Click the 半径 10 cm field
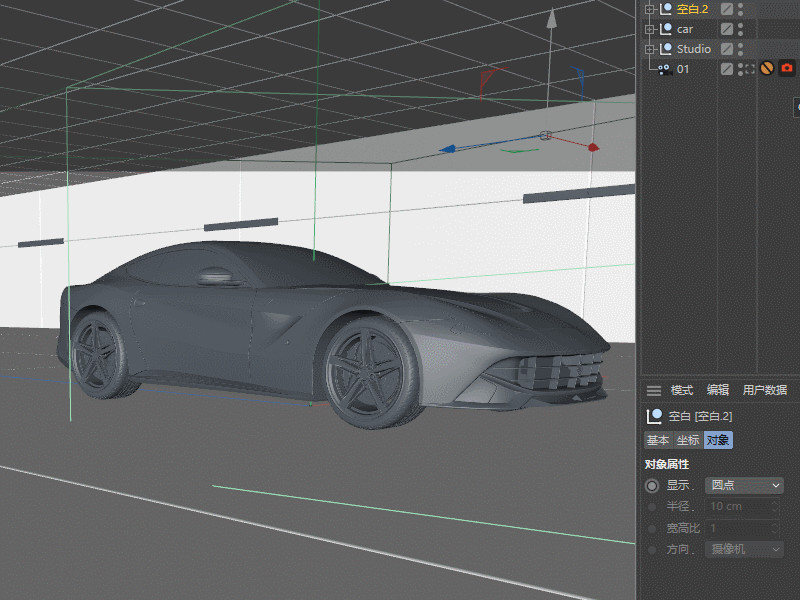Viewport: 800px width, 600px height. pyautogui.click(x=744, y=507)
